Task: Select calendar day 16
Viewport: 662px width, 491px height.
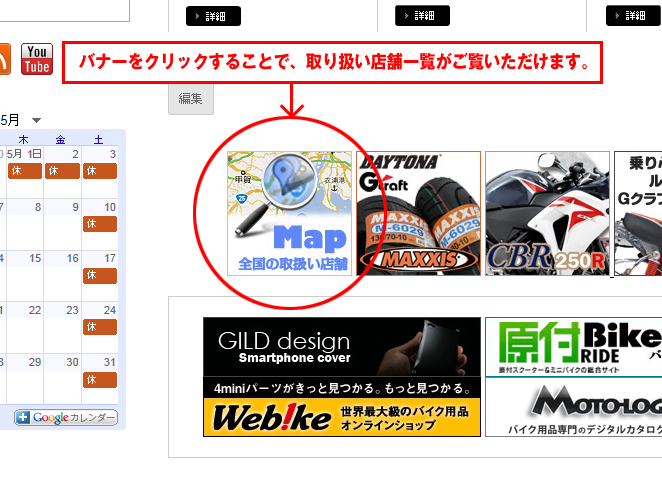Action: coord(73,258)
